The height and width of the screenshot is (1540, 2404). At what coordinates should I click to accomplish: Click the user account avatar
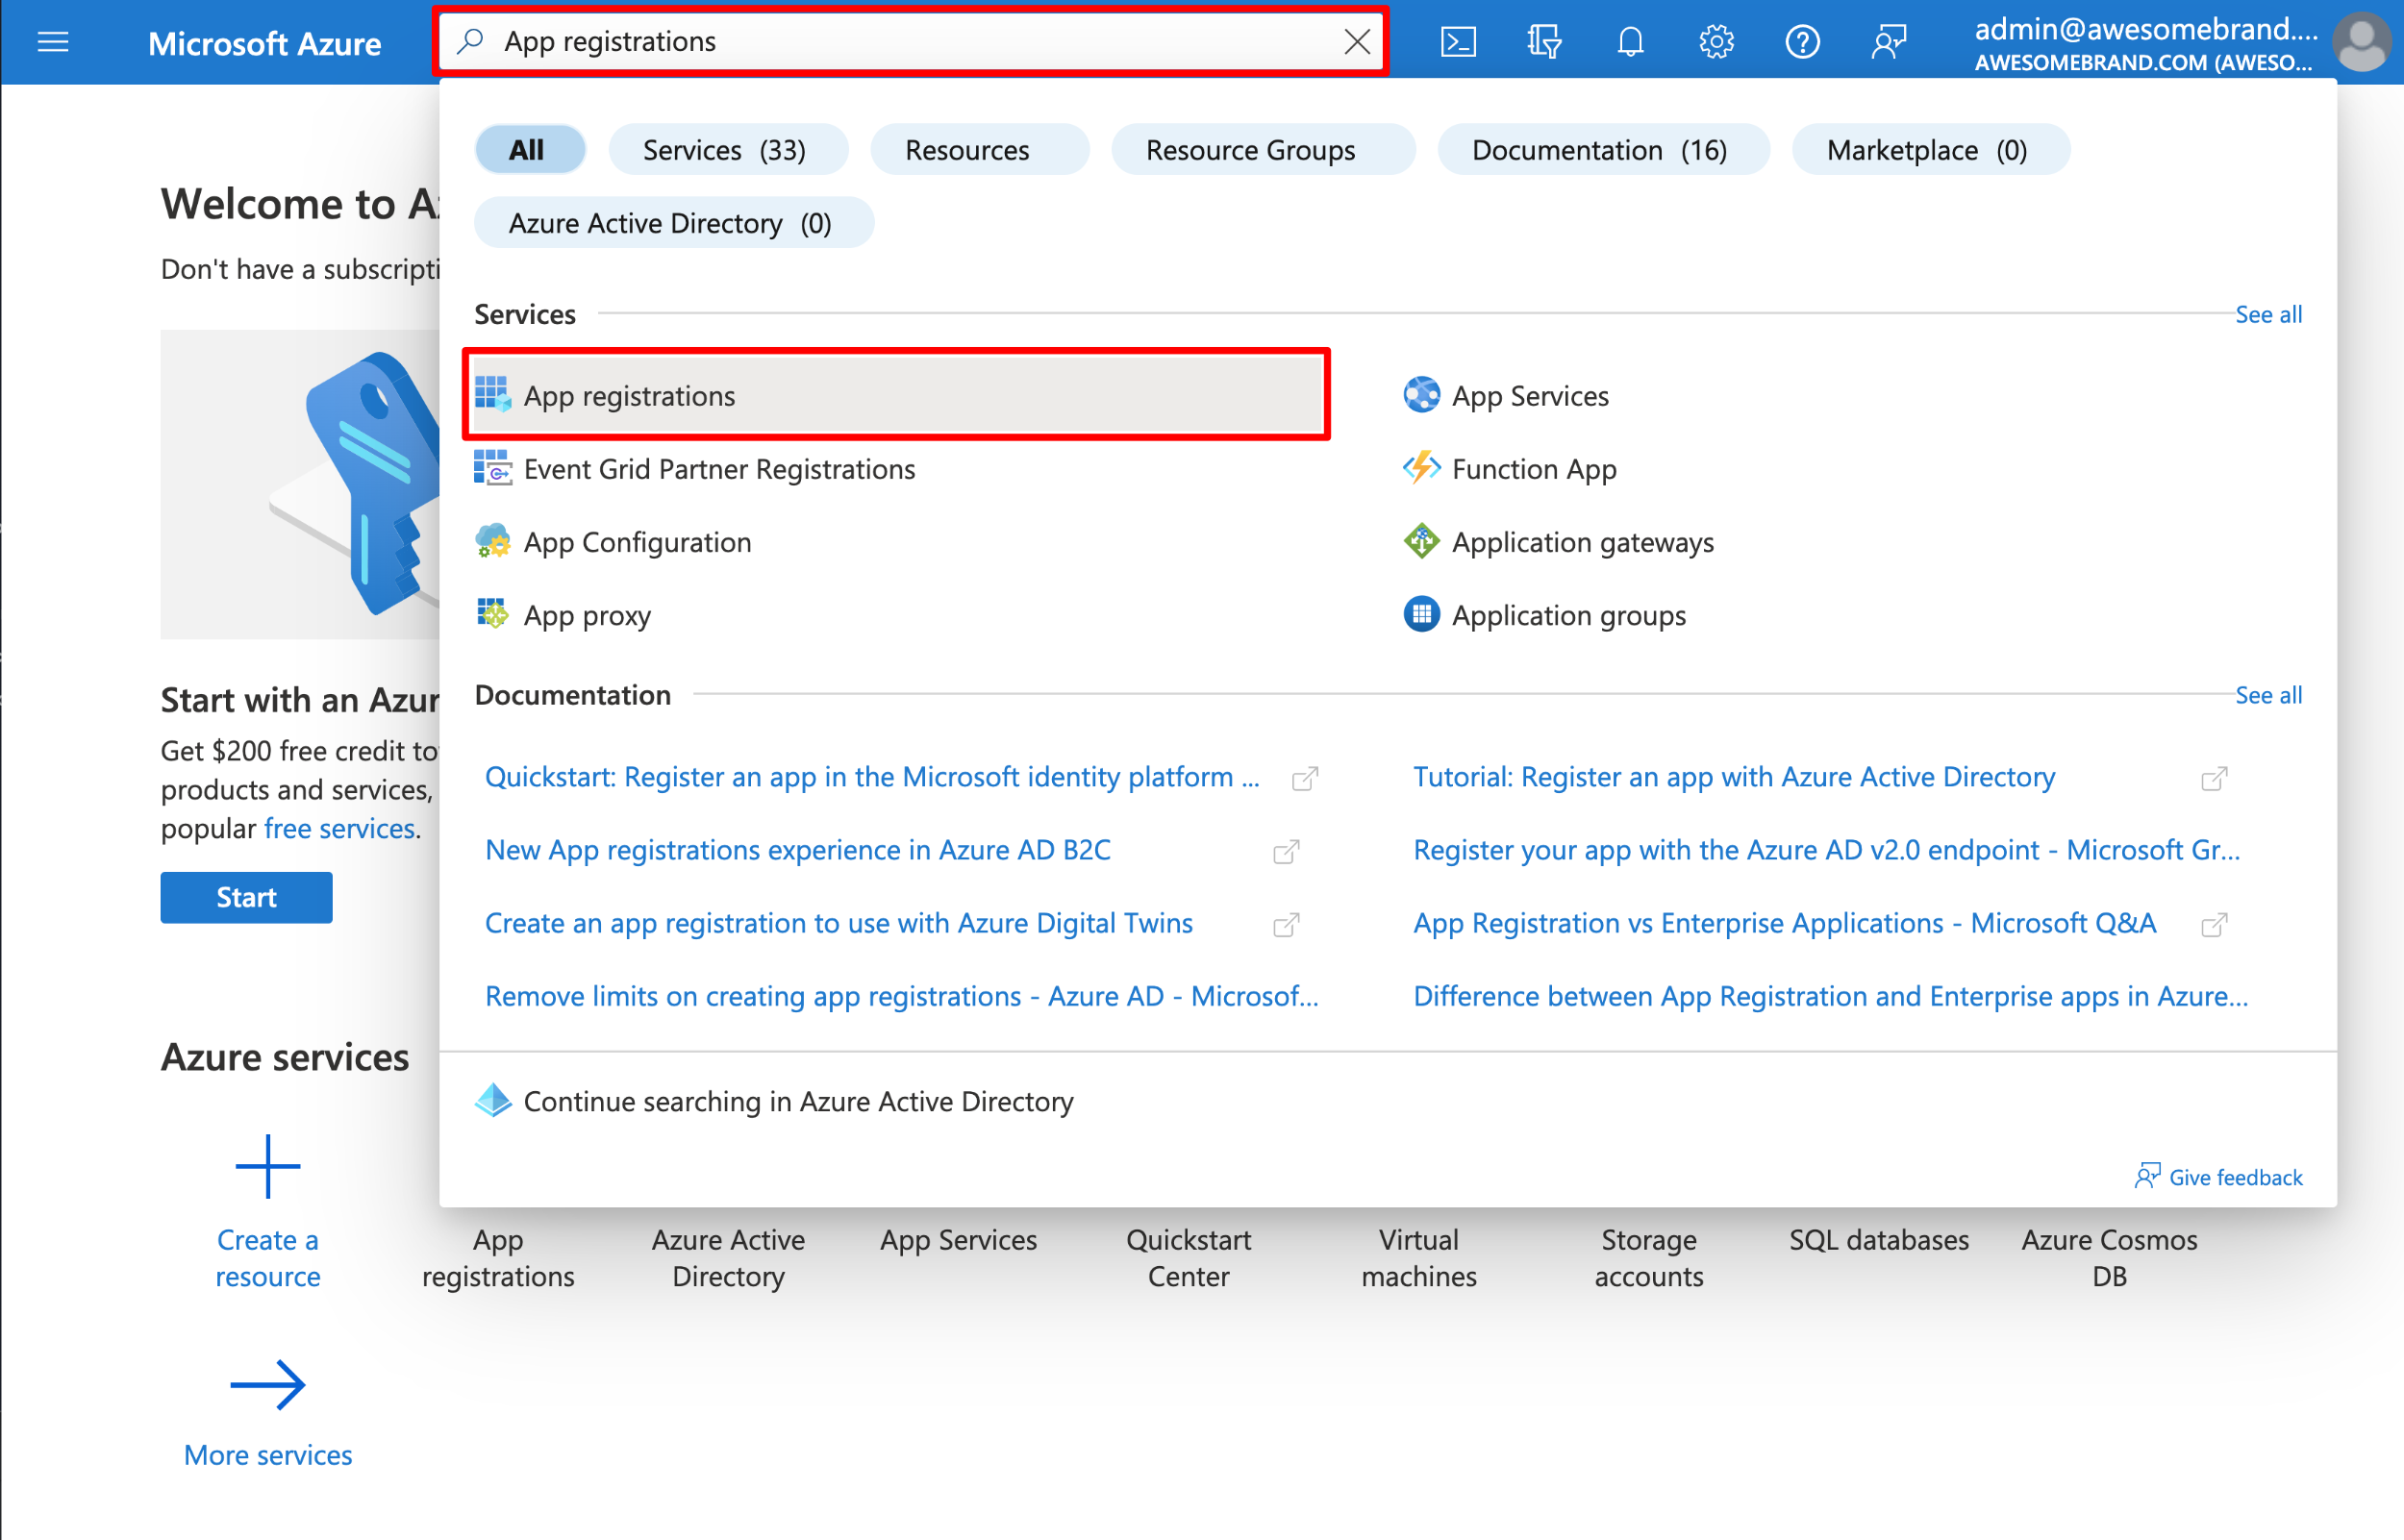2362,42
